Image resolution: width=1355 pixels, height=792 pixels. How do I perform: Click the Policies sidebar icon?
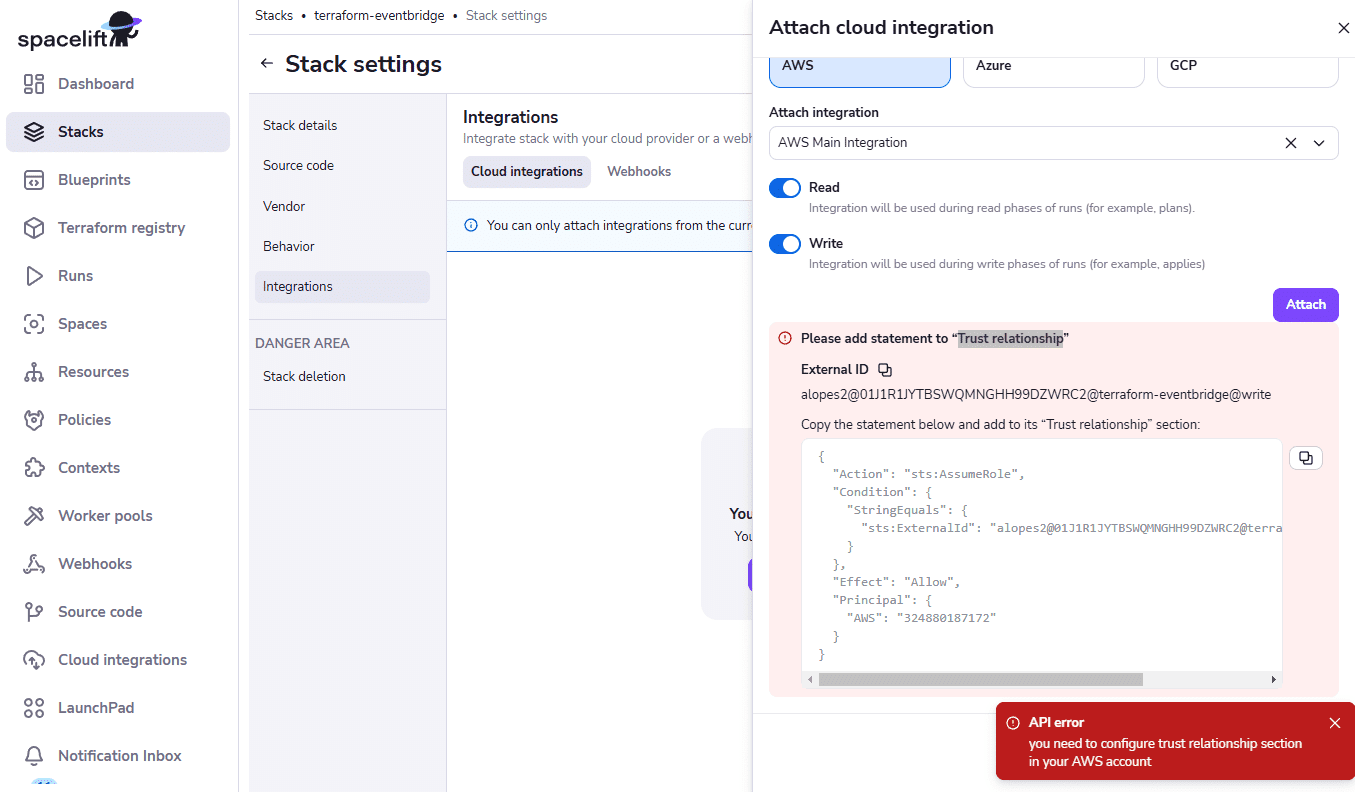coord(34,420)
